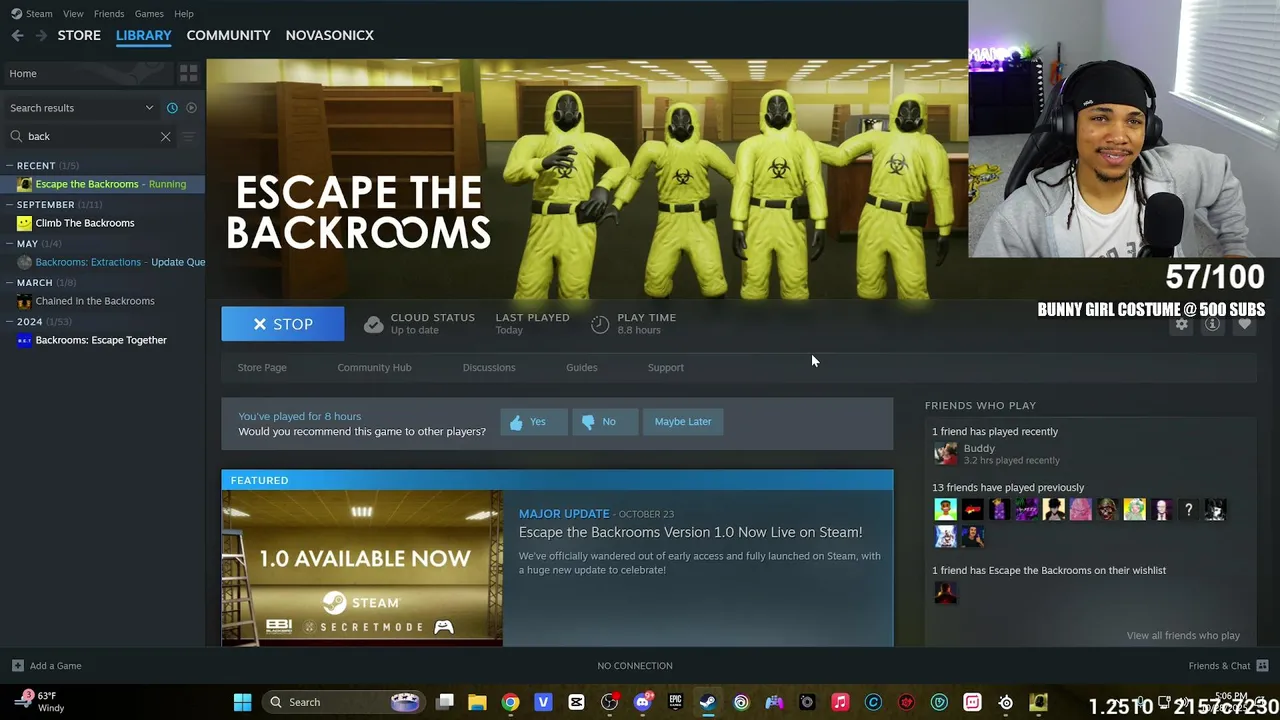Open the 1.0 Available Now featured thumbnail
Viewport: 1280px width, 720px height.
[x=362, y=568]
